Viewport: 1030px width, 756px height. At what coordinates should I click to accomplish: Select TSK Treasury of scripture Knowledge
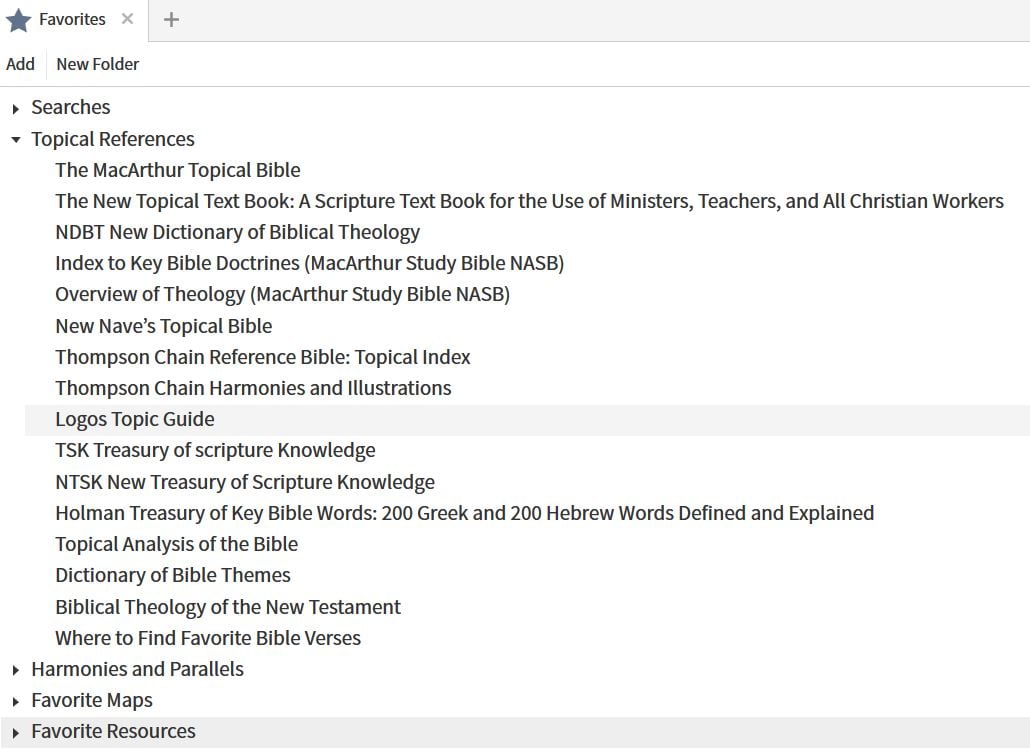tap(215, 450)
